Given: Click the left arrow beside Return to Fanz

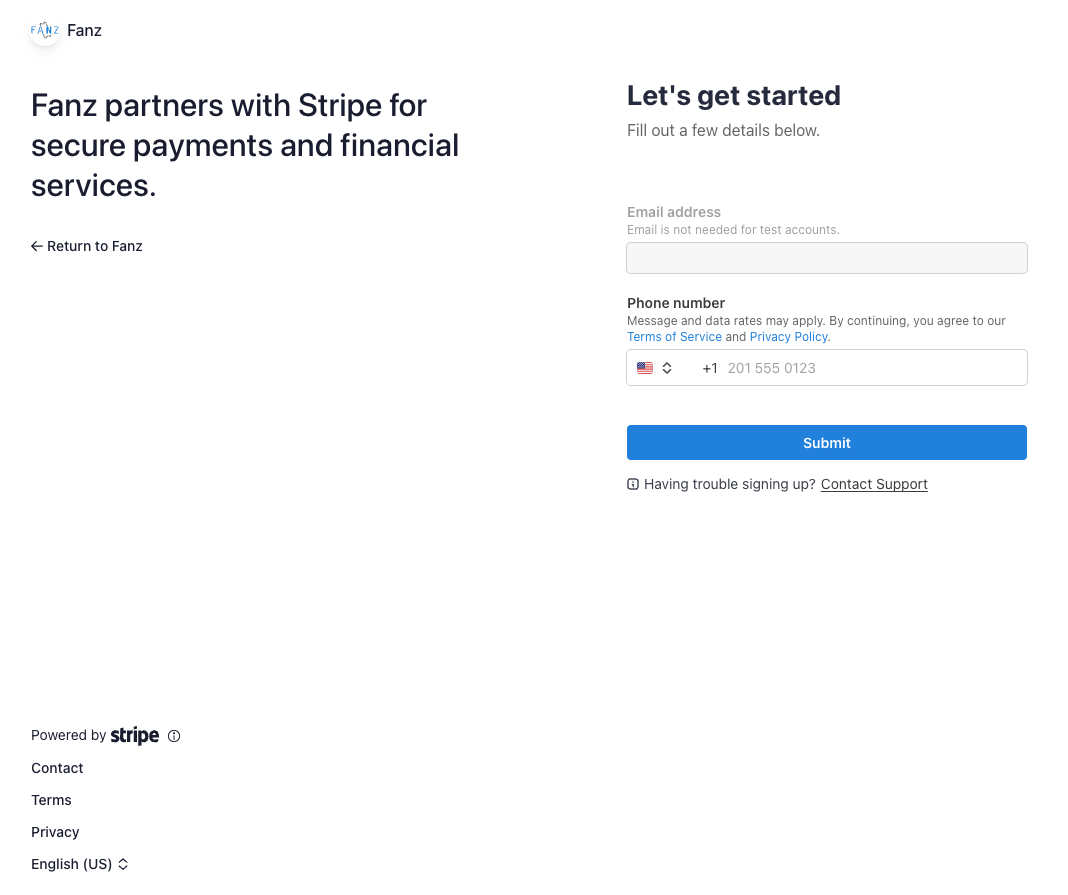Looking at the screenshot, I should 37,246.
